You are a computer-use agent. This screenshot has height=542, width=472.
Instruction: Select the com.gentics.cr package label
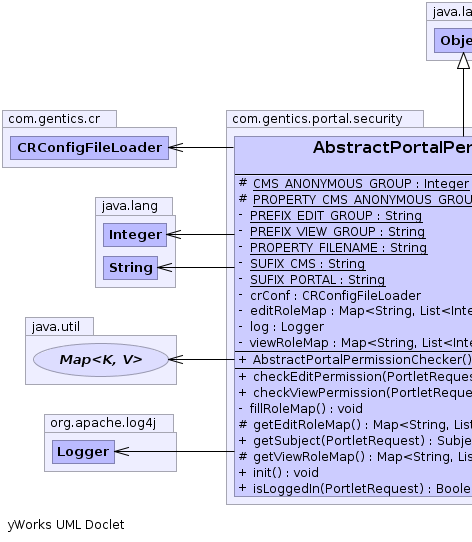coord(54,119)
